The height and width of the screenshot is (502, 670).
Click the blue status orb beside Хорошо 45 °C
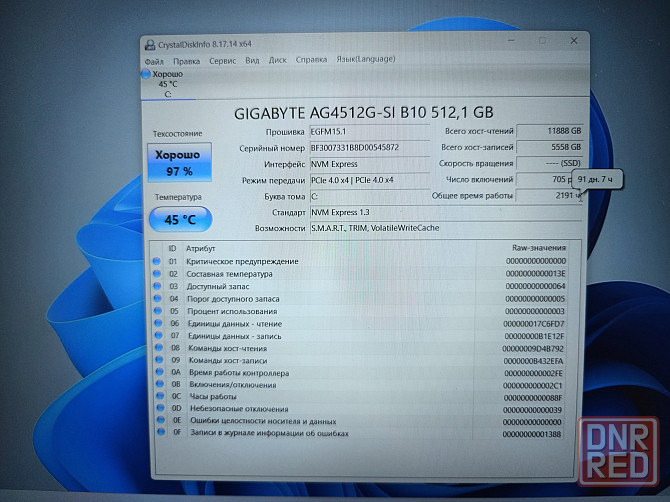[146, 74]
